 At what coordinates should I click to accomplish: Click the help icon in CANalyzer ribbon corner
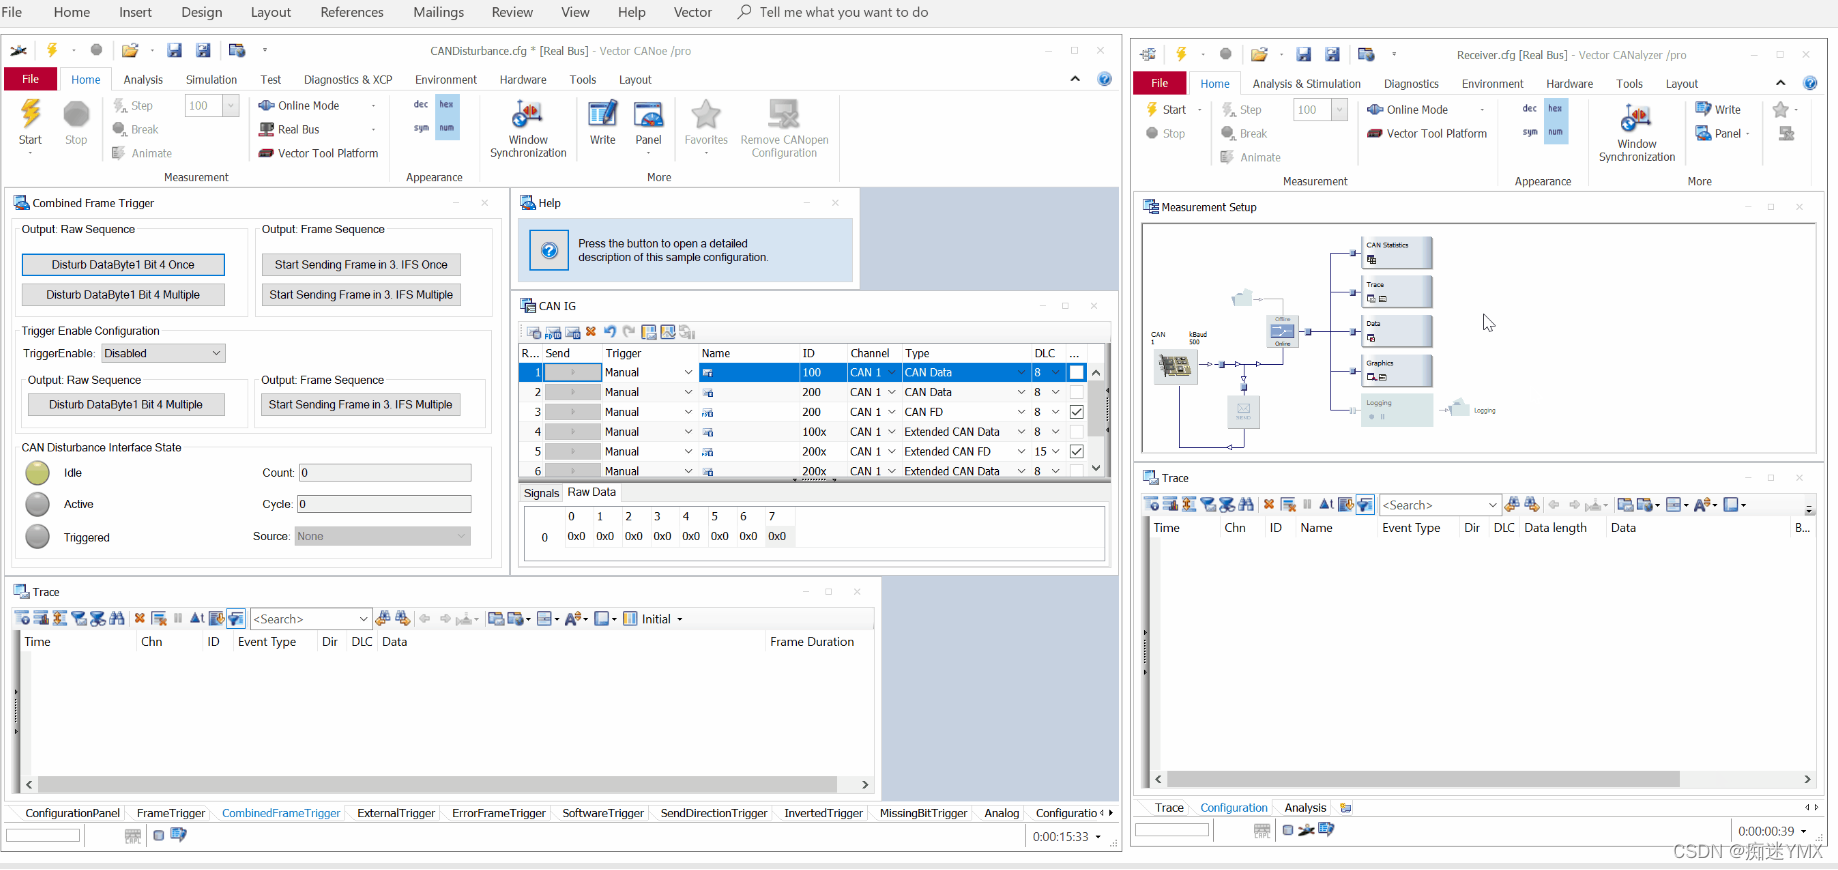1810,83
